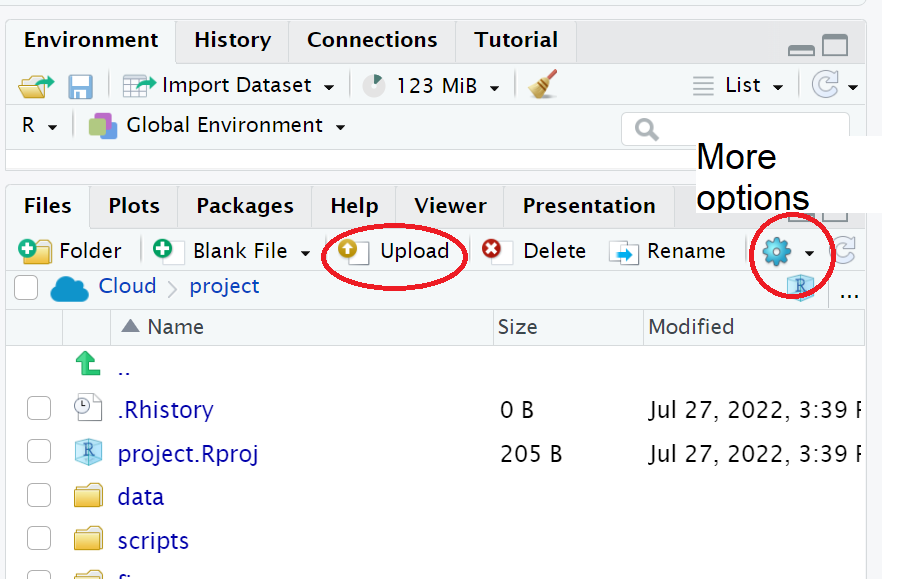
Task: Click the red Delete icon
Action: click(492, 250)
